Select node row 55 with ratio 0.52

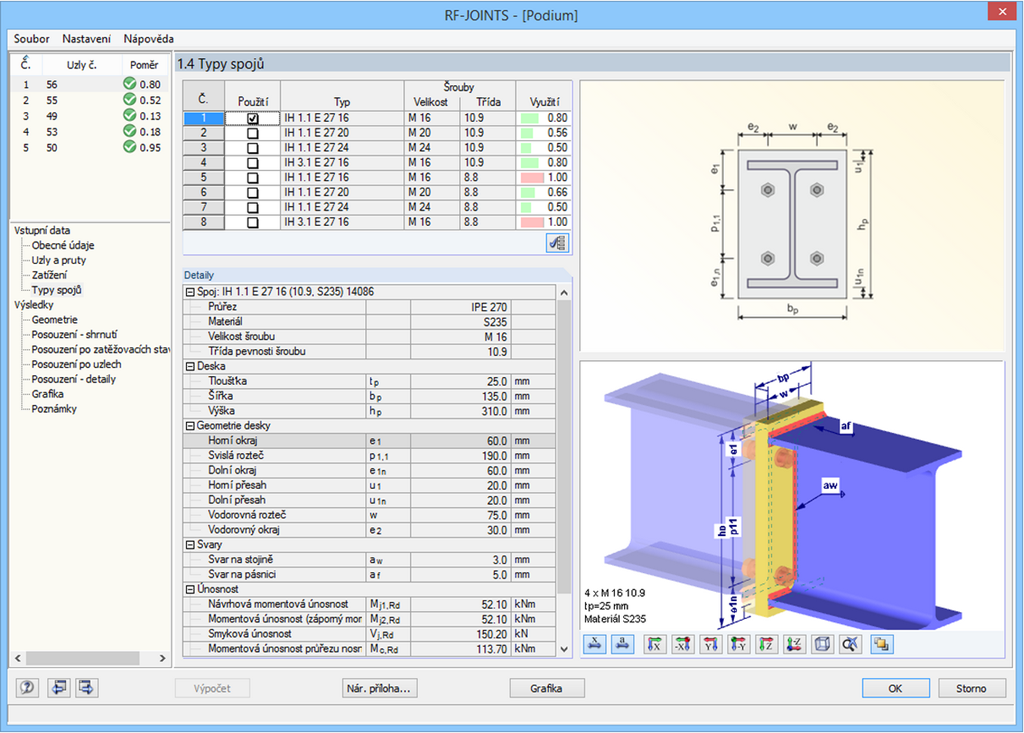pyautogui.click(x=89, y=100)
